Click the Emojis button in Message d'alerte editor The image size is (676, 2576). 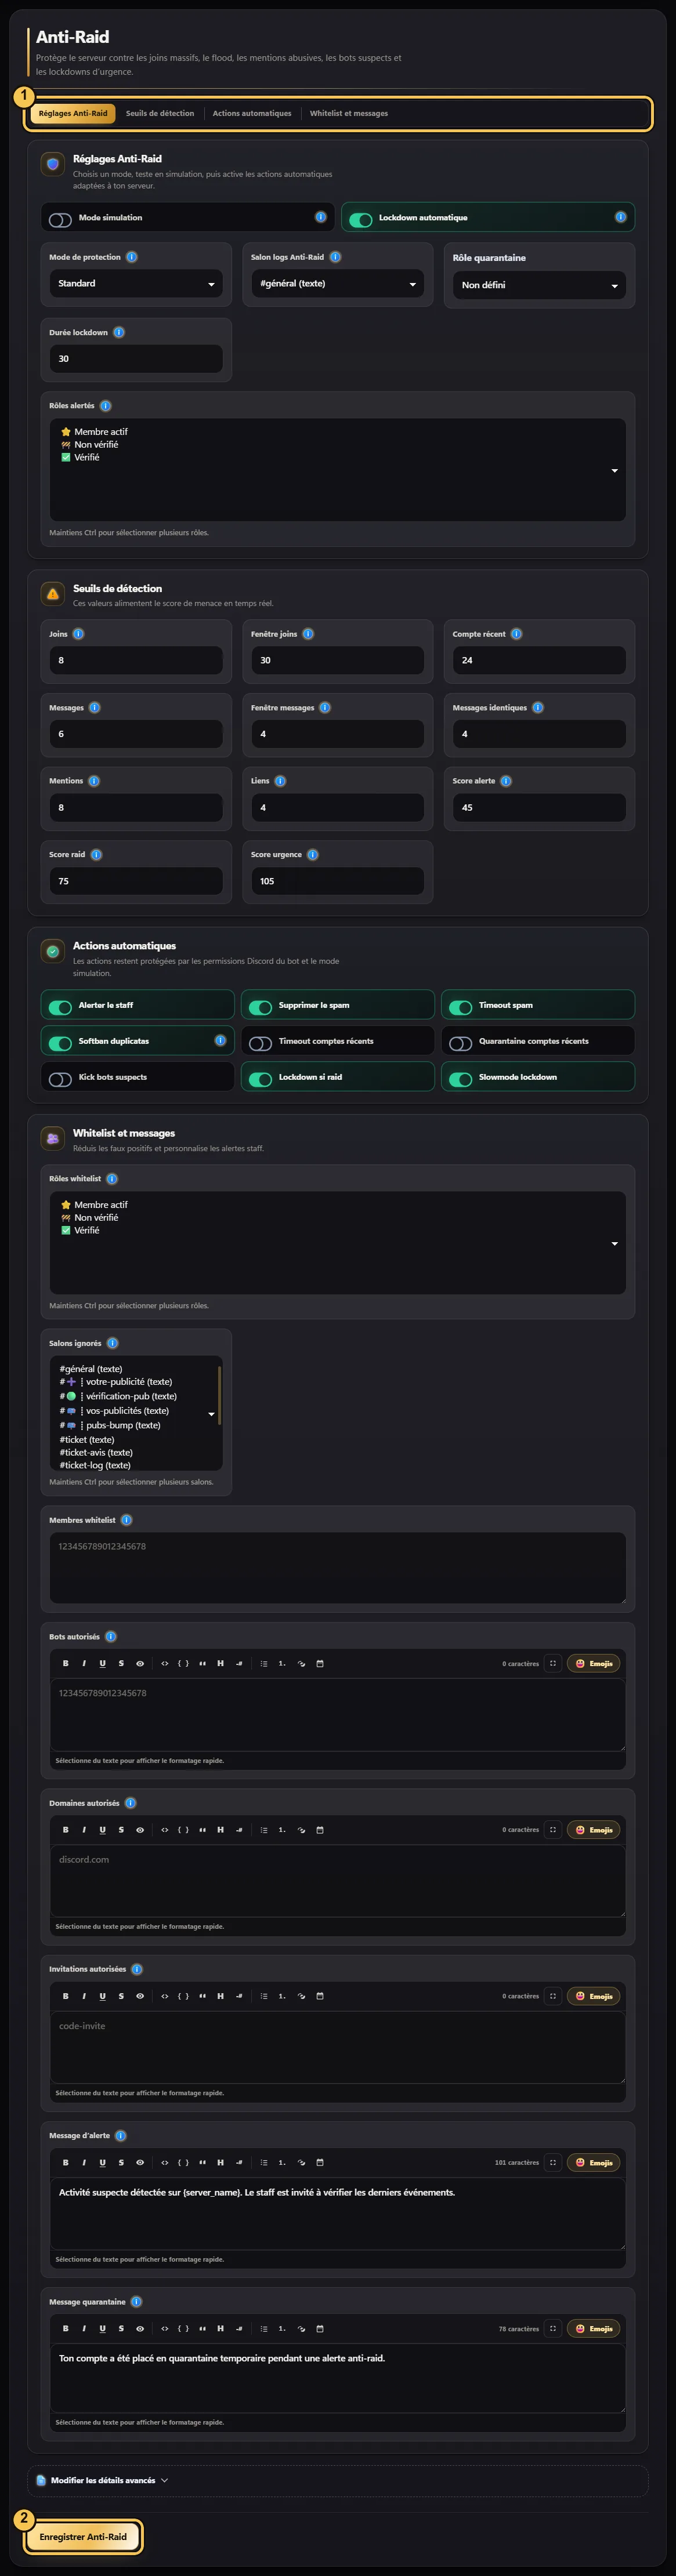pos(594,2162)
